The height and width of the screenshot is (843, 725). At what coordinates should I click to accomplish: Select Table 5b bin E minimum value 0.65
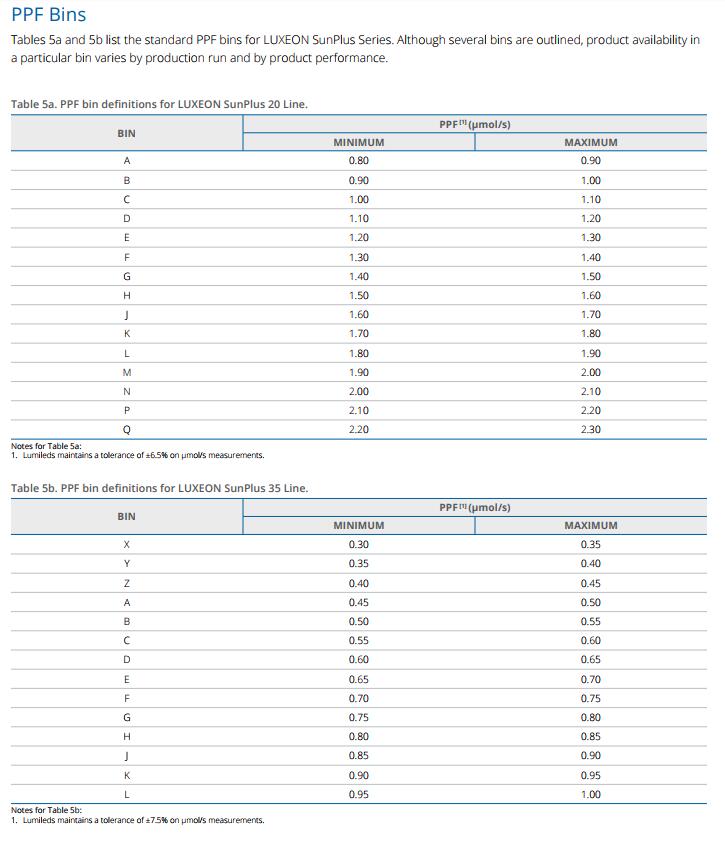click(358, 680)
